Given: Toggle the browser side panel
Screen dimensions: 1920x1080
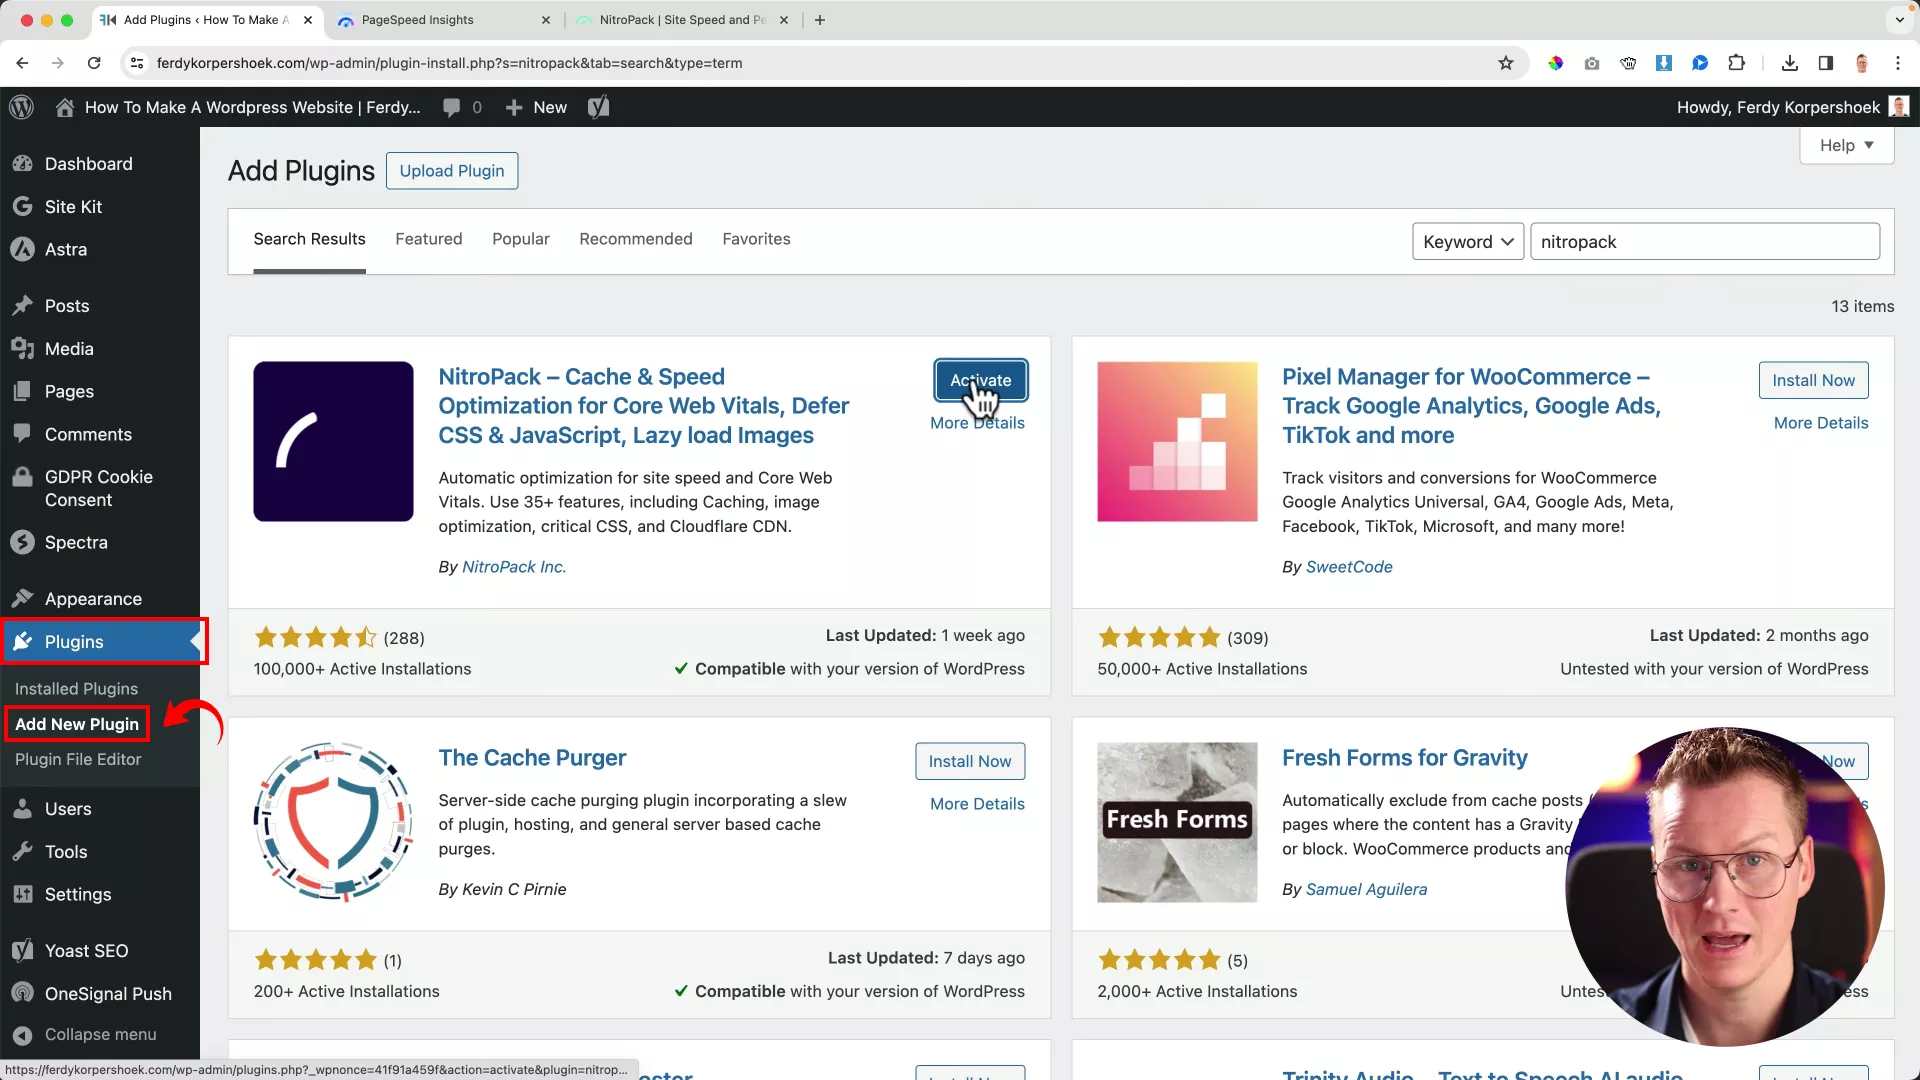Looking at the screenshot, I should [x=1825, y=63].
